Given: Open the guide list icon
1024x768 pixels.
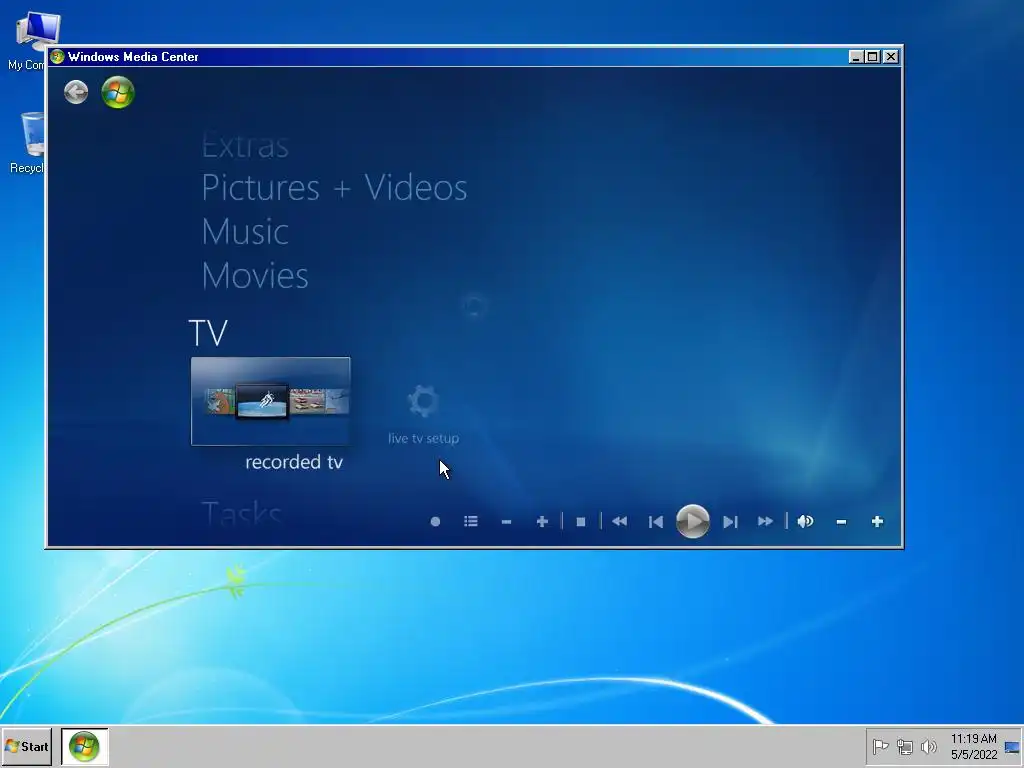Looking at the screenshot, I should coord(471,521).
